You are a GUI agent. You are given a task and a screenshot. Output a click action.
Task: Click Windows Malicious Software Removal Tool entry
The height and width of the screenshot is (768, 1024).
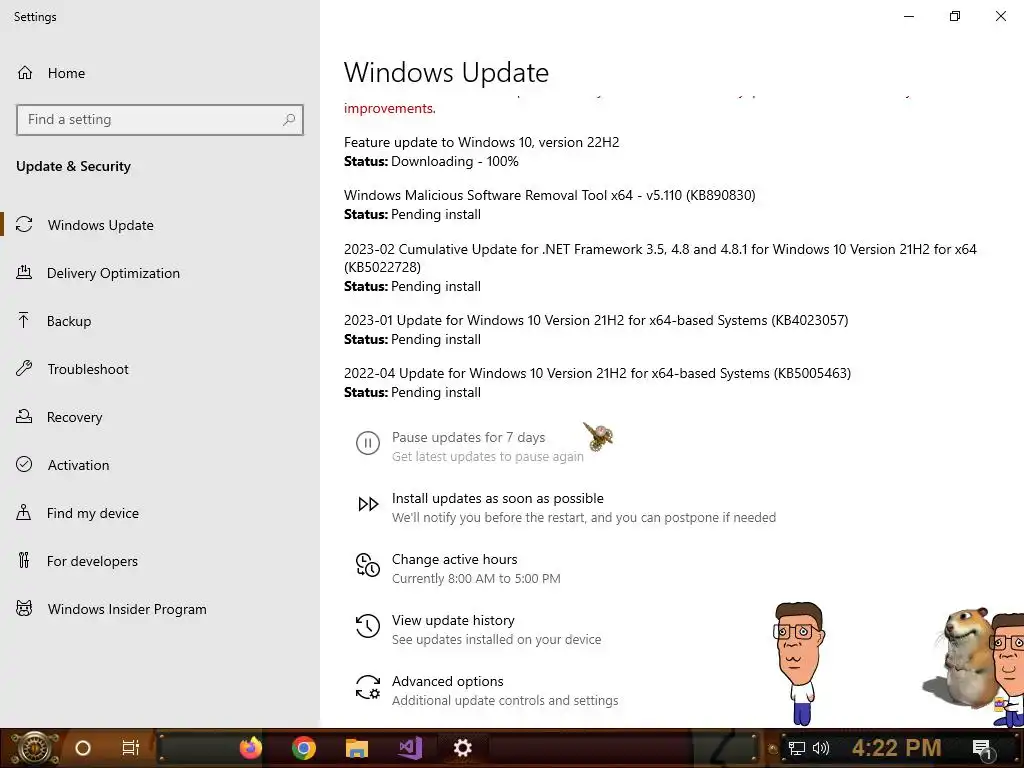click(549, 195)
